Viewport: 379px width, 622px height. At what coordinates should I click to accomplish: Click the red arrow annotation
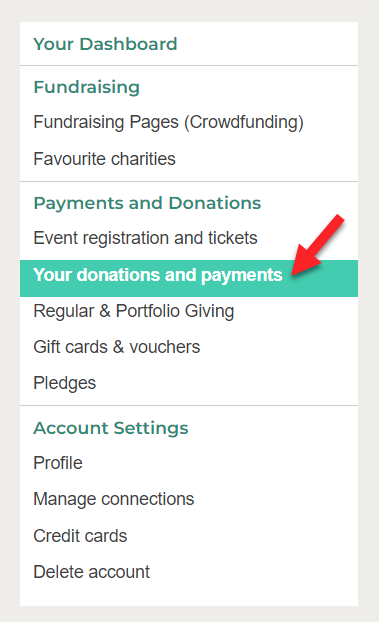click(317, 245)
